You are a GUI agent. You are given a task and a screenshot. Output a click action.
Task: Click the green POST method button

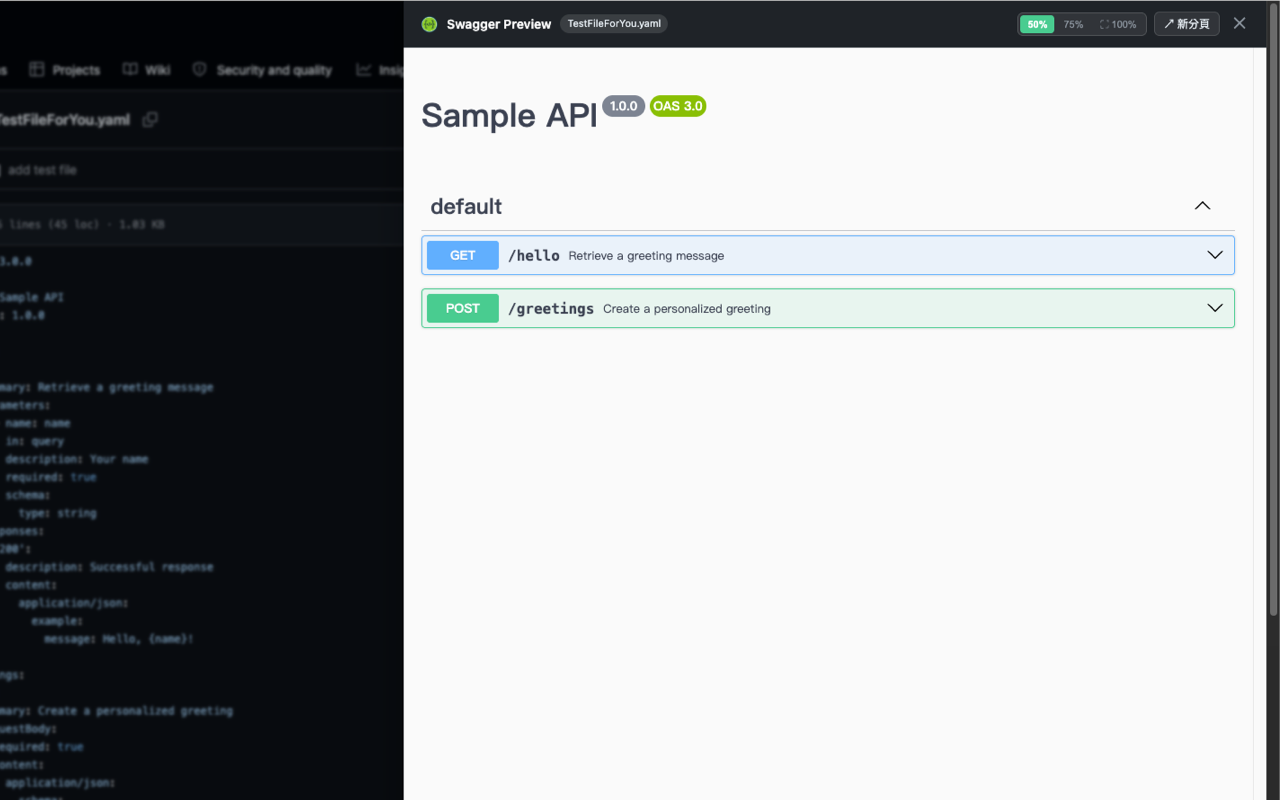tap(463, 308)
